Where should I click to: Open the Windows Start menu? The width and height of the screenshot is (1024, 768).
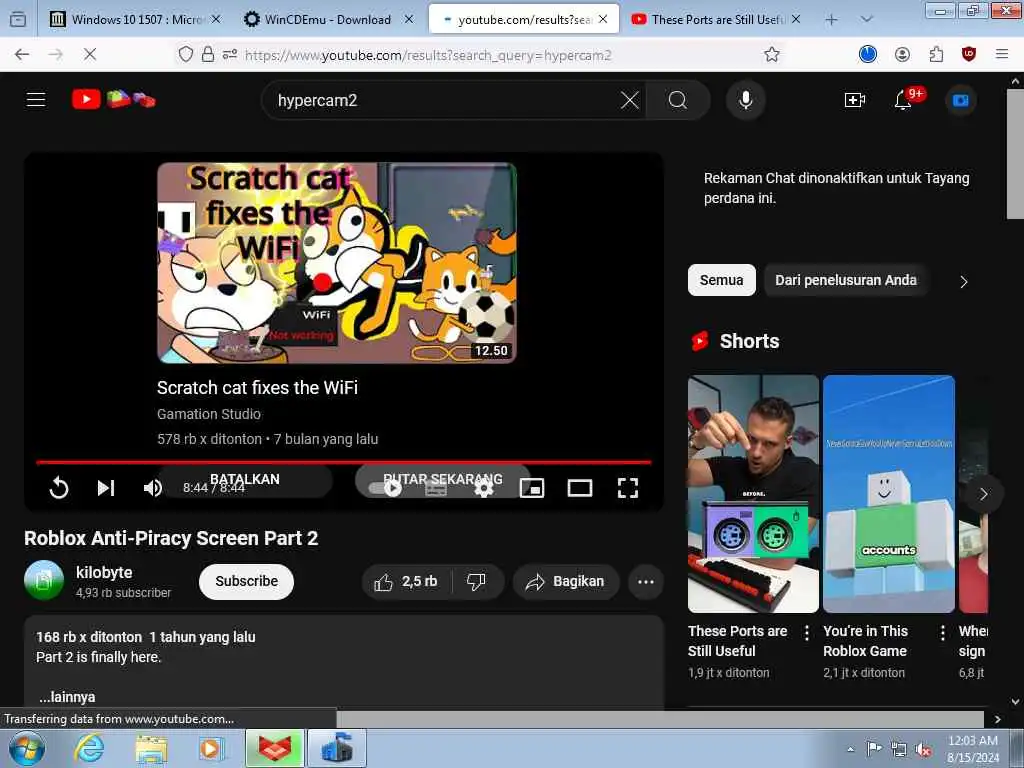click(26, 748)
